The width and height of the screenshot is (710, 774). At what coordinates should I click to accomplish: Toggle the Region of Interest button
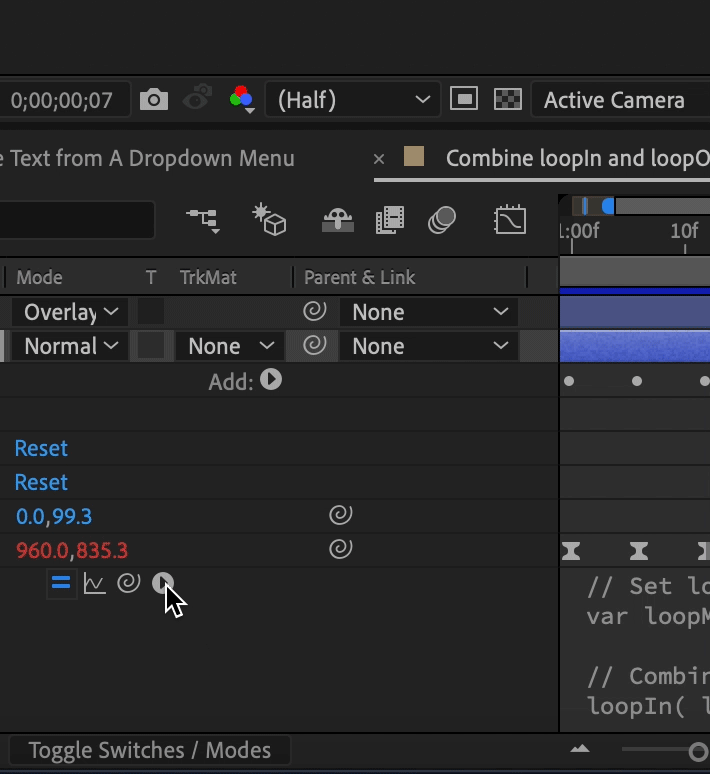(x=464, y=99)
